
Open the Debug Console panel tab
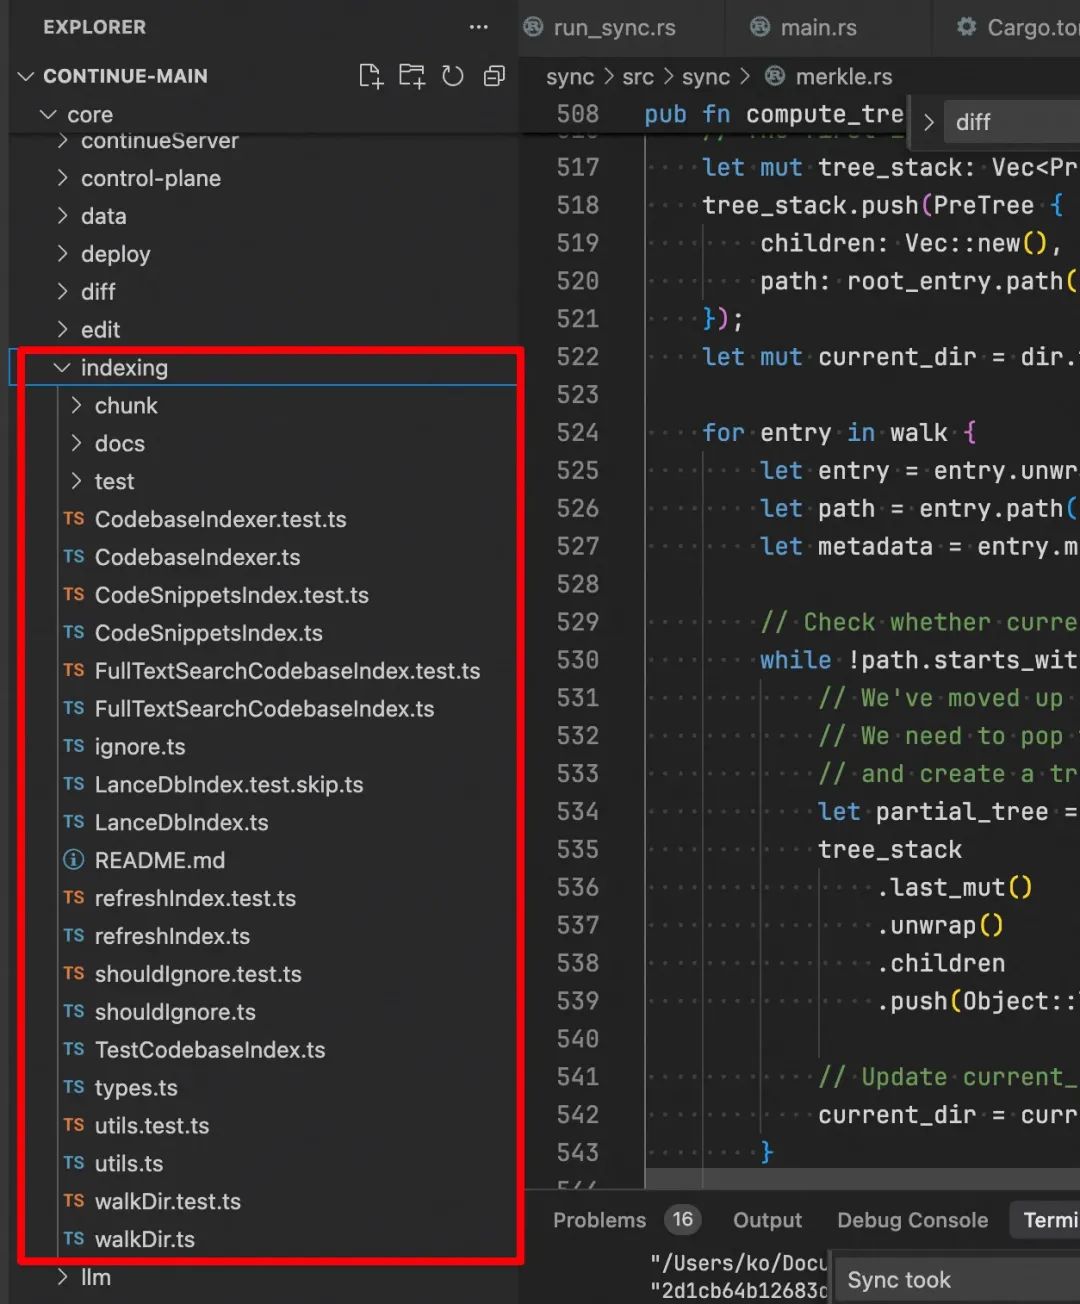(x=913, y=1220)
